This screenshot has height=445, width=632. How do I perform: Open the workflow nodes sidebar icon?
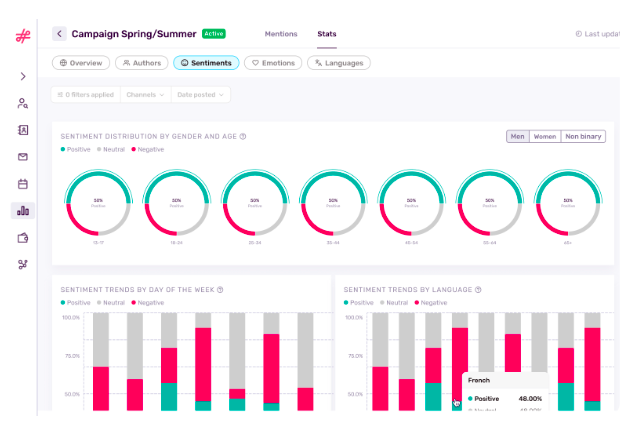[x=22, y=265]
